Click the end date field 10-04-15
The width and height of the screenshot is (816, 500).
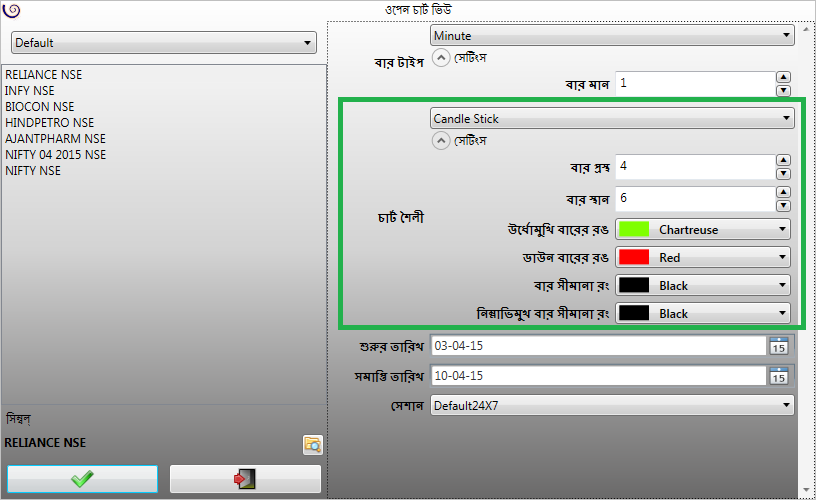(x=598, y=376)
